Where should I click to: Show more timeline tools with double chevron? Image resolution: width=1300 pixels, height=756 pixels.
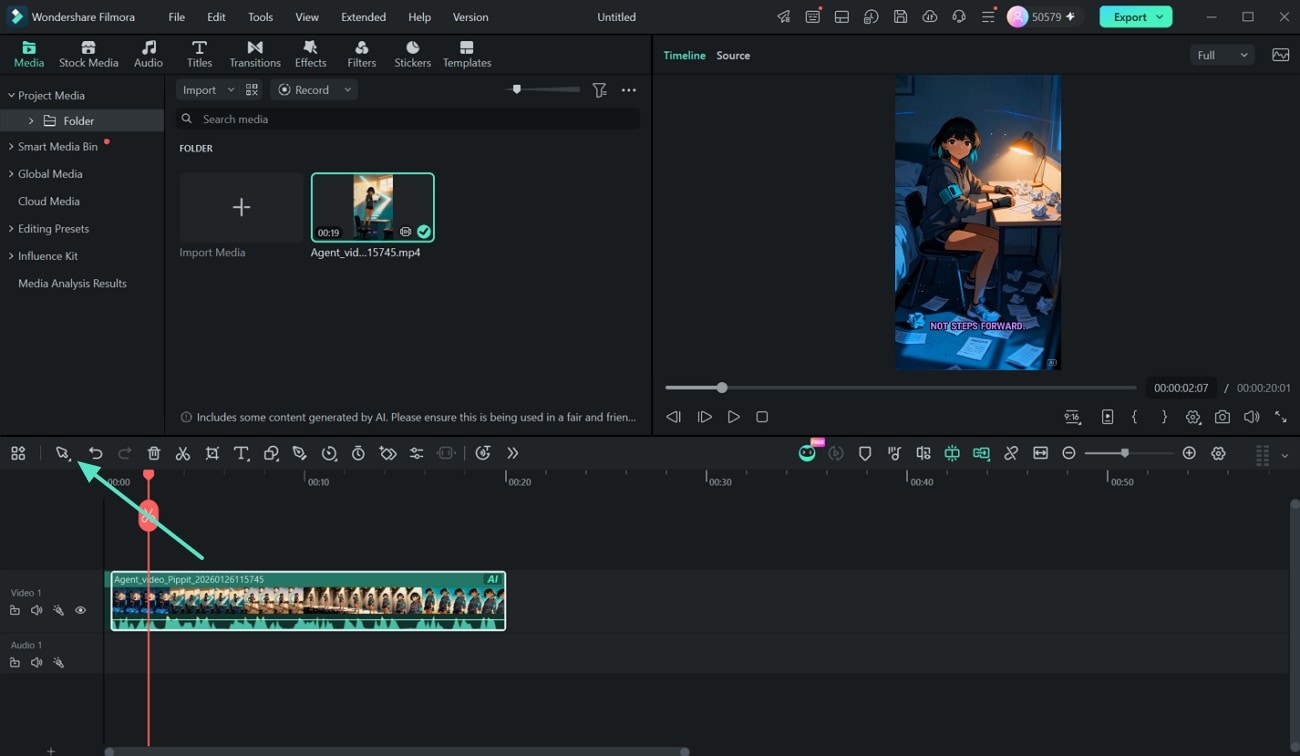pyautogui.click(x=512, y=453)
